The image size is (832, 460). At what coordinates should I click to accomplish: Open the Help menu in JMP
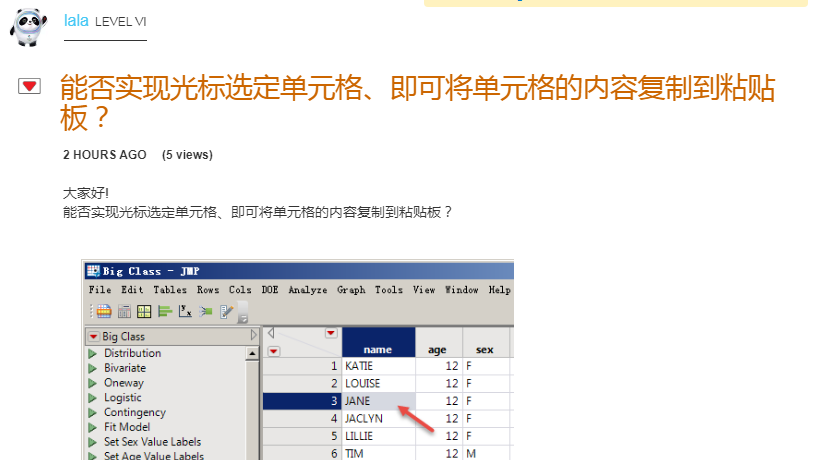500,290
